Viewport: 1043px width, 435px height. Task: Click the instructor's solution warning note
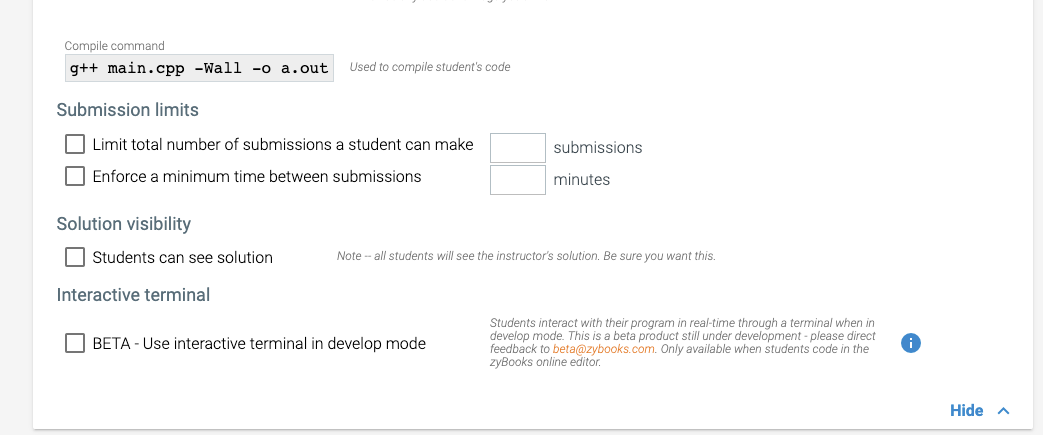click(x=526, y=257)
